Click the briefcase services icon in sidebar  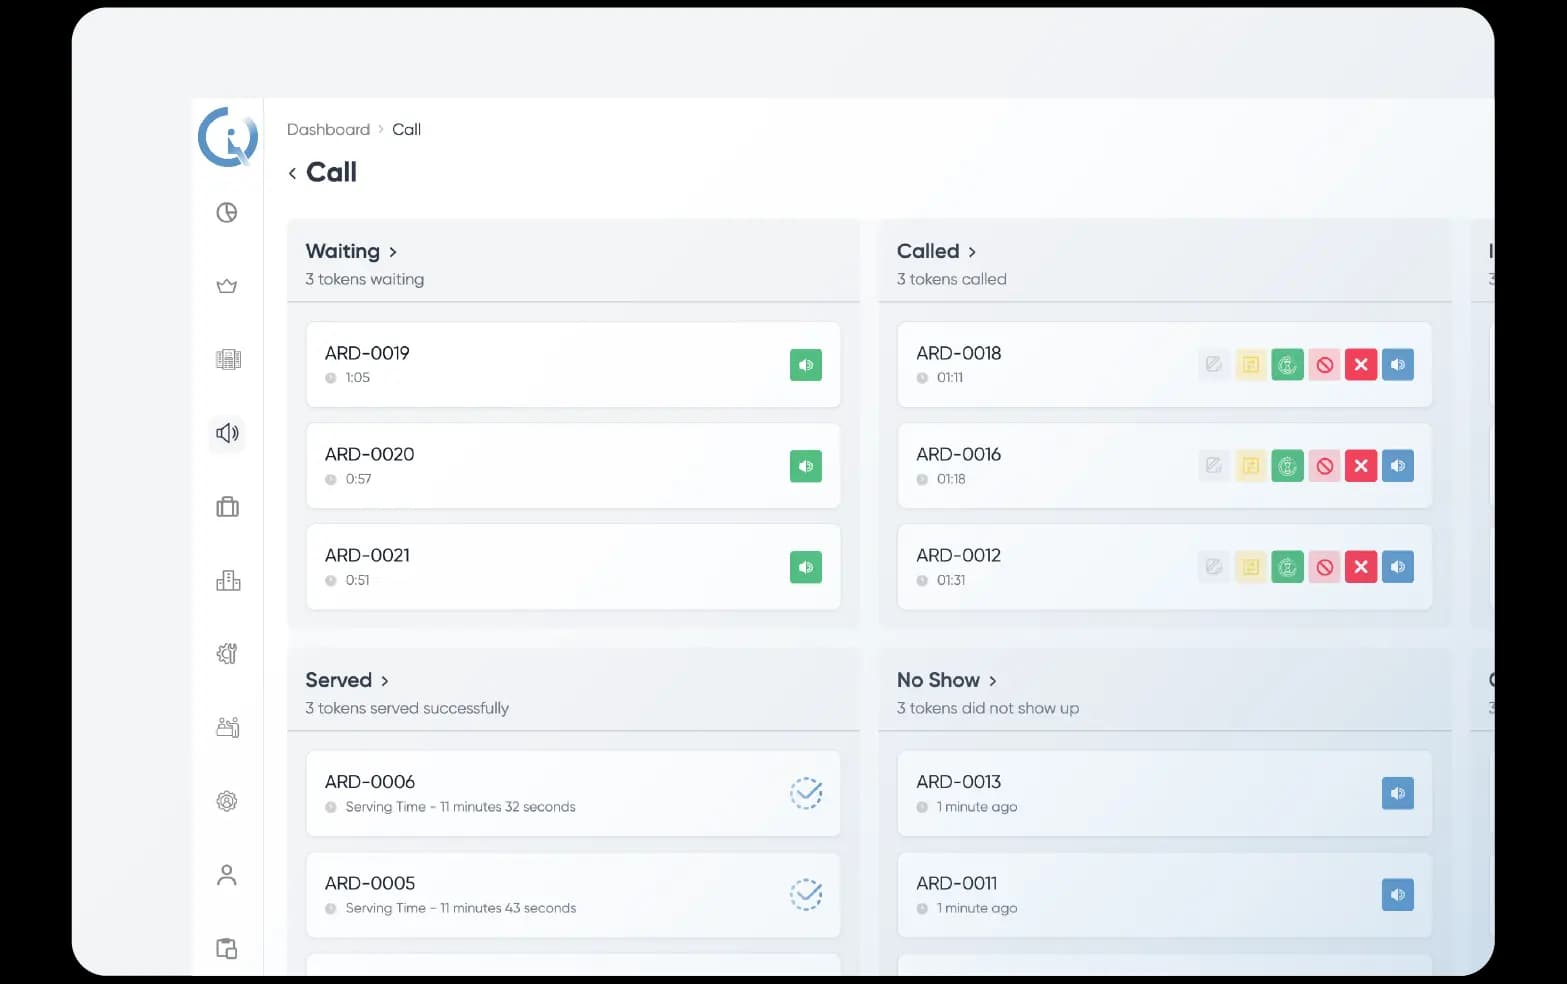(227, 507)
